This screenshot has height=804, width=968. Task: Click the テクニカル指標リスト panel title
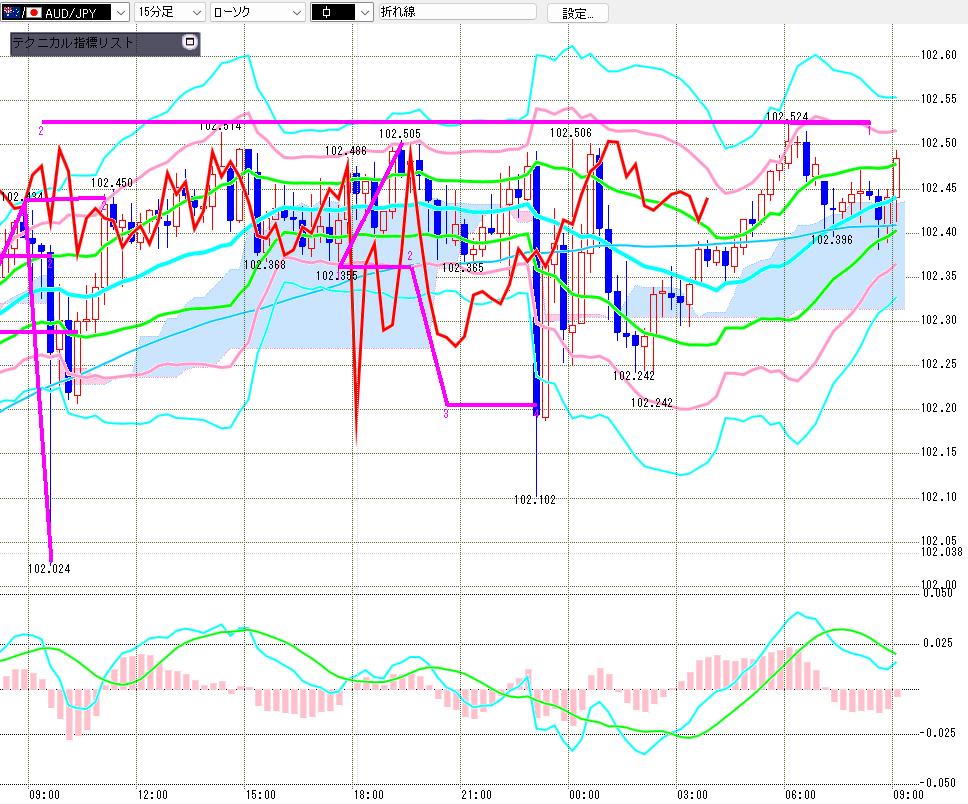click(73, 43)
